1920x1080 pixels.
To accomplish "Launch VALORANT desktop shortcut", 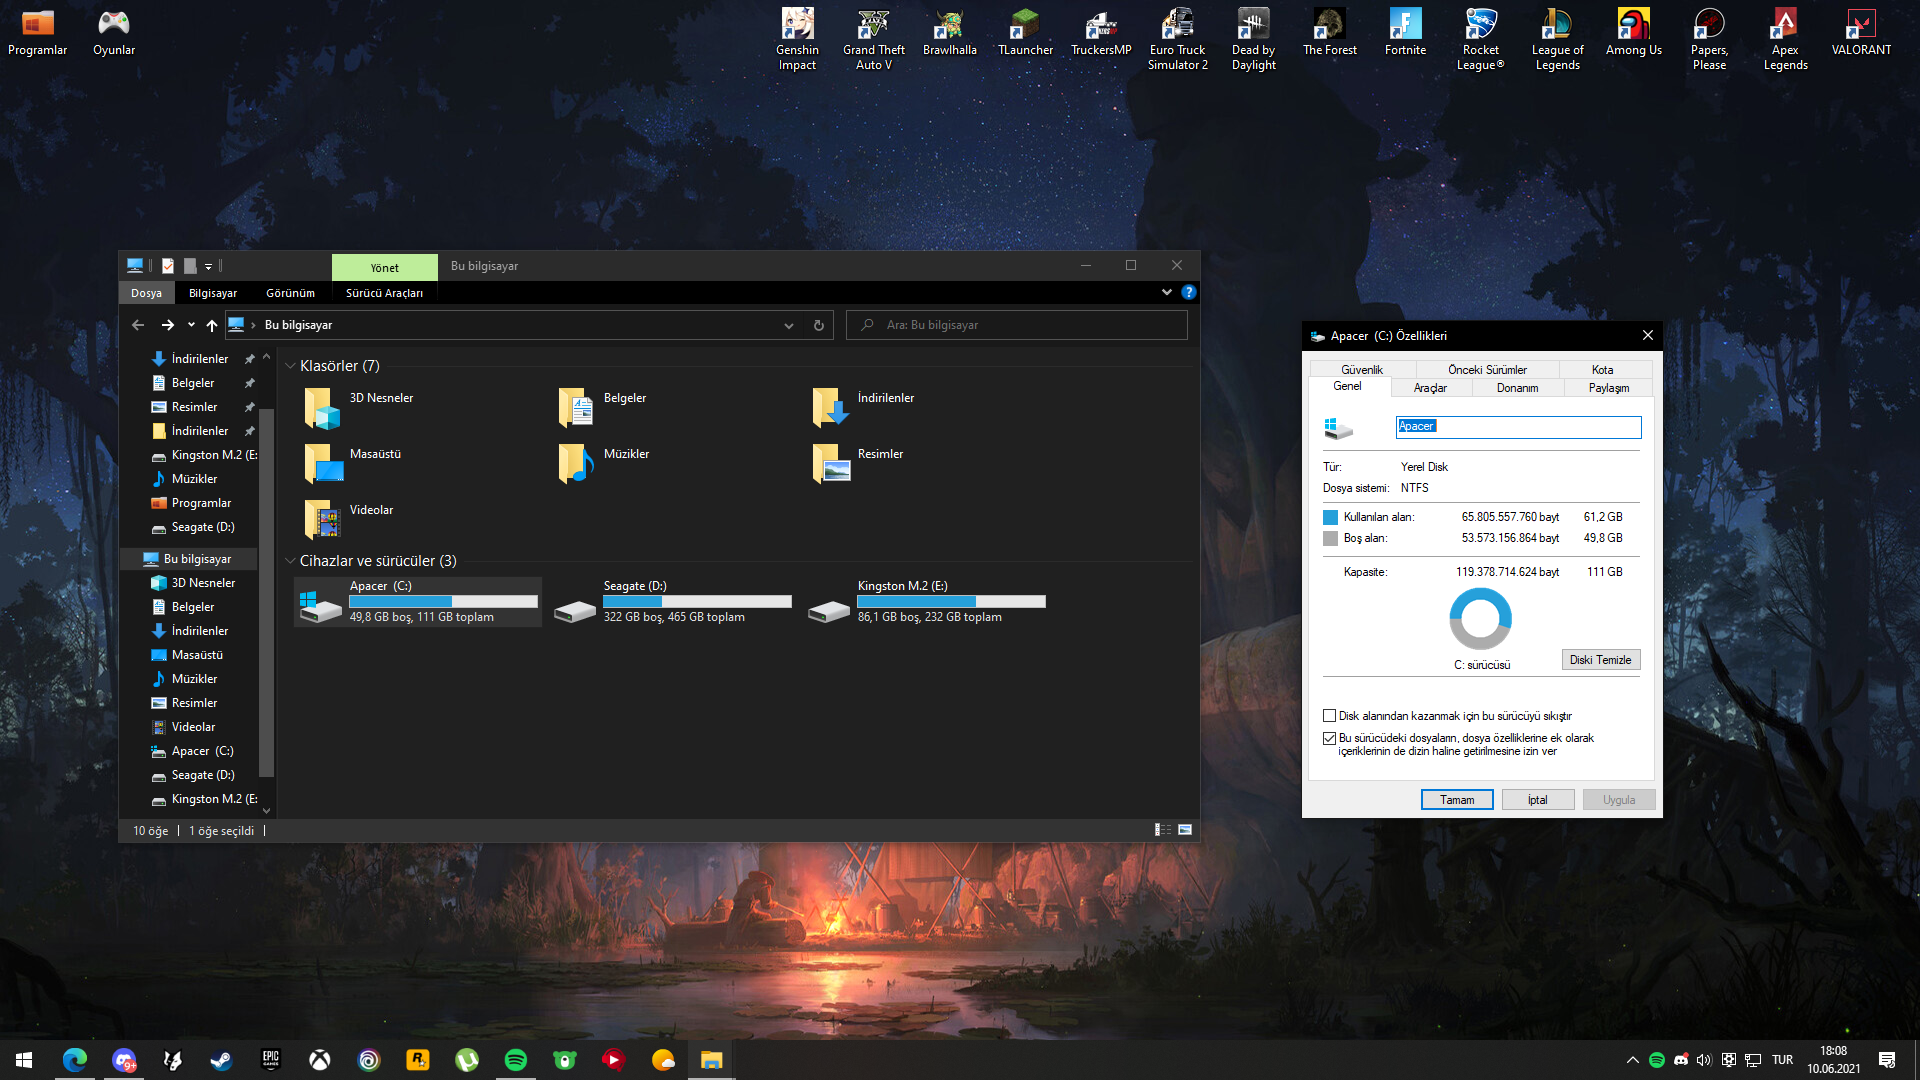I will [1860, 26].
